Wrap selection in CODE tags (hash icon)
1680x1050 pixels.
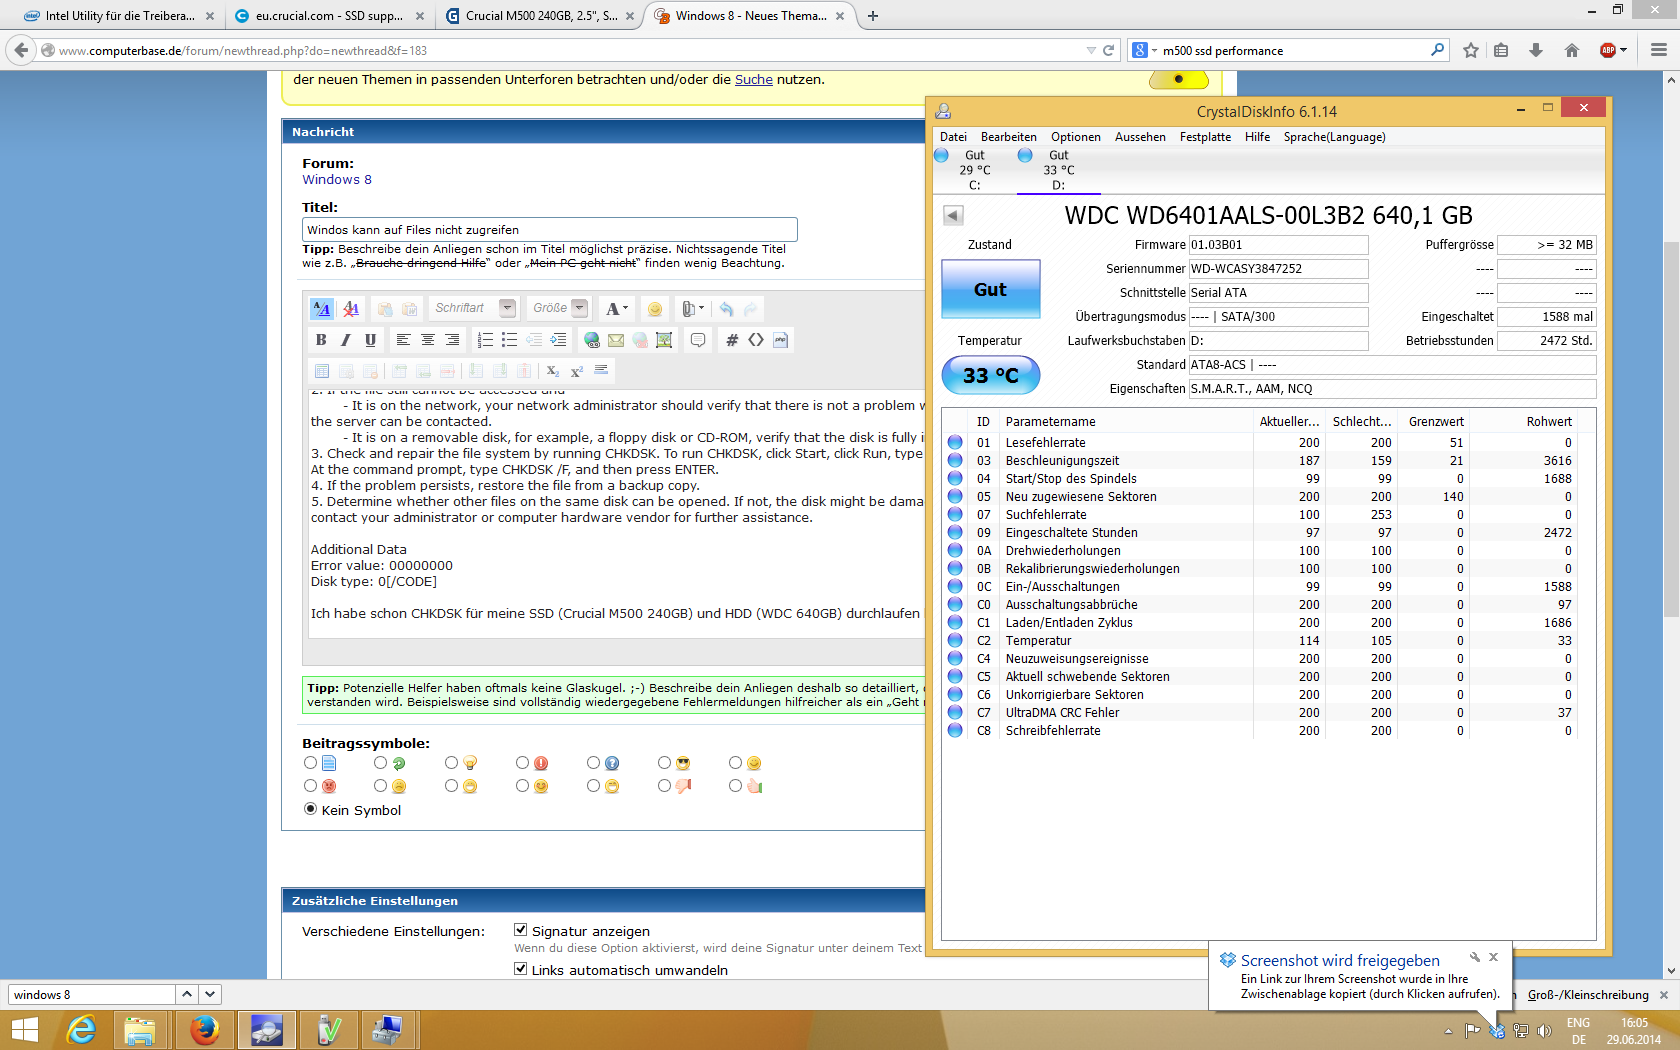(x=732, y=340)
